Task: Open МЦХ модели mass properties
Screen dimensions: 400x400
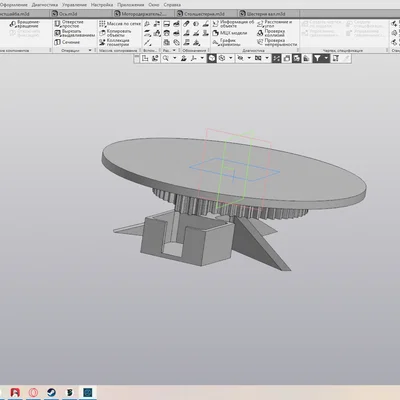Action: click(x=230, y=33)
